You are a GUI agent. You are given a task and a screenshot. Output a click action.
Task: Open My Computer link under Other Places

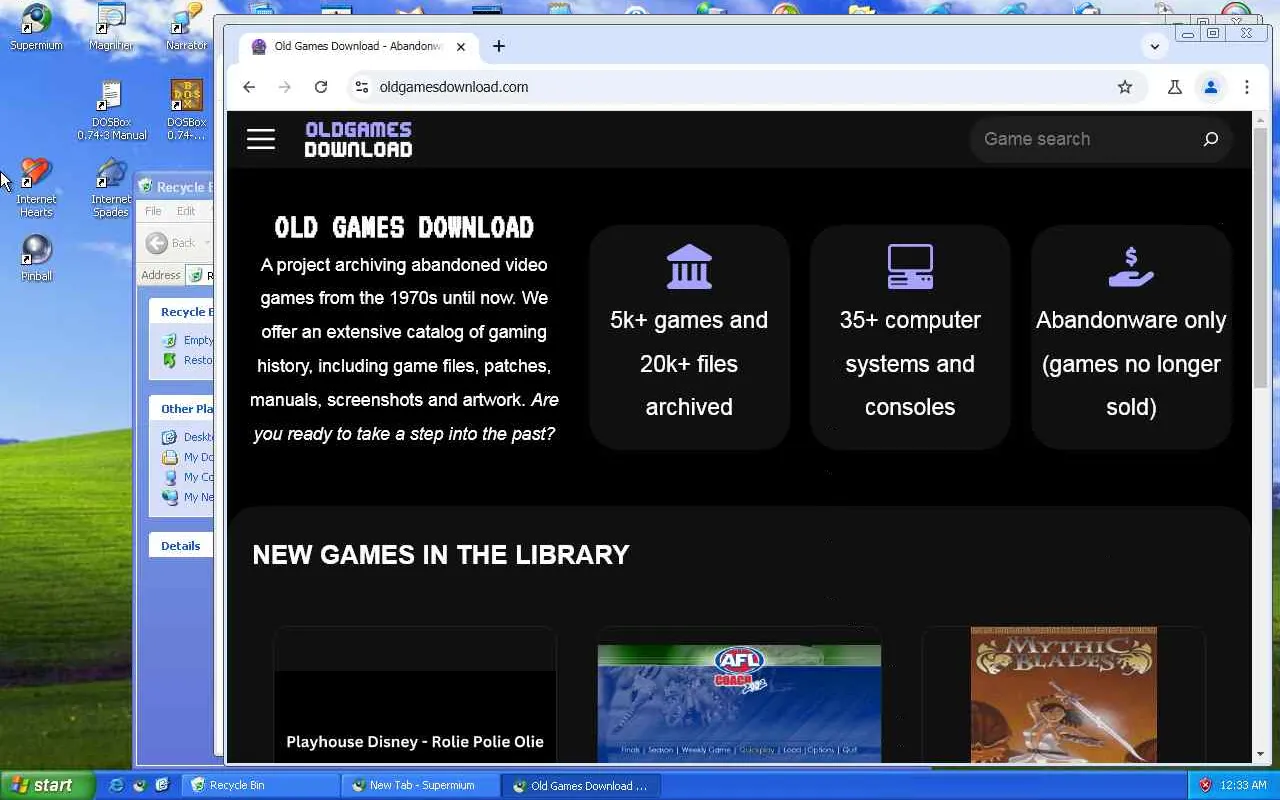point(189,477)
